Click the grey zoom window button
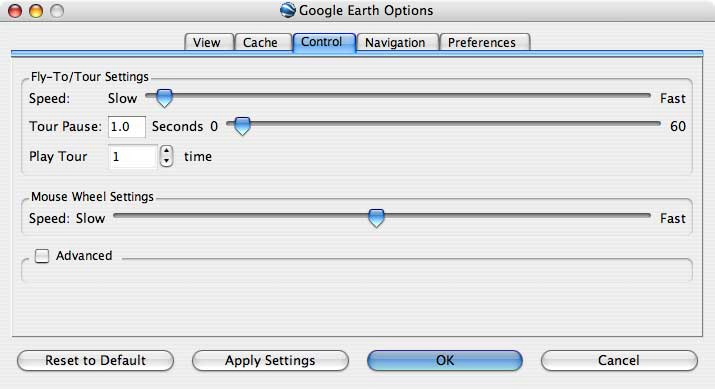715x389 pixels. [57, 10]
